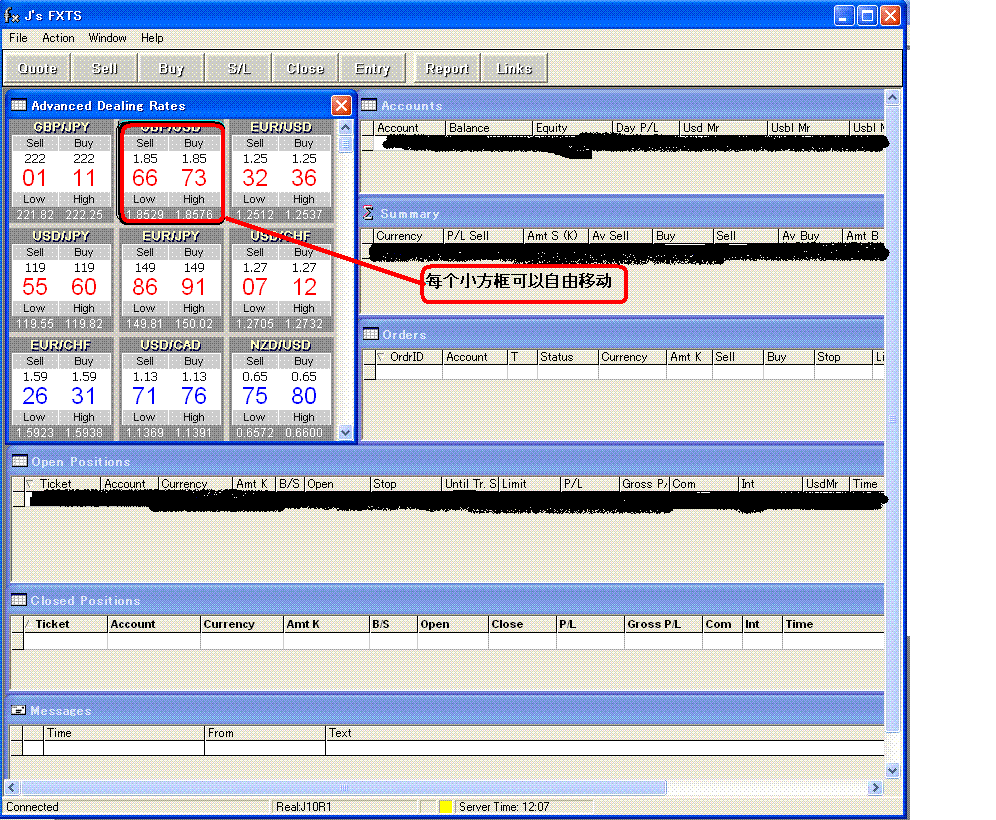996x820 pixels.
Task: Open the Links toolbar button
Action: coord(514,68)
